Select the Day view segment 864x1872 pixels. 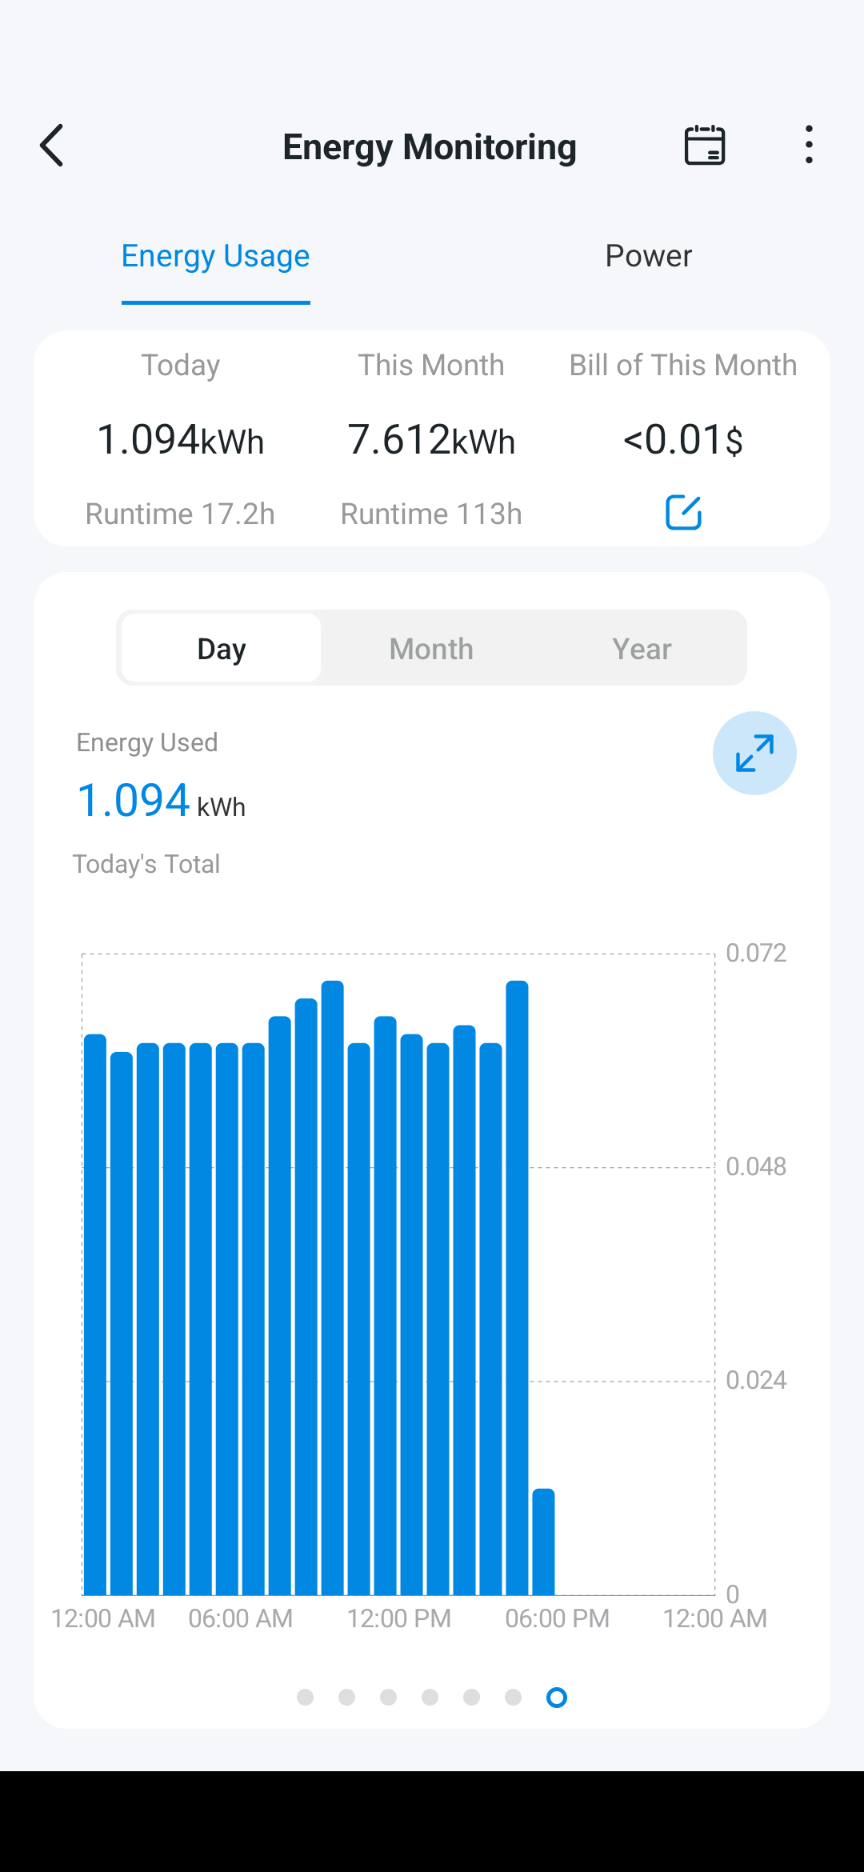pos(221,649)
